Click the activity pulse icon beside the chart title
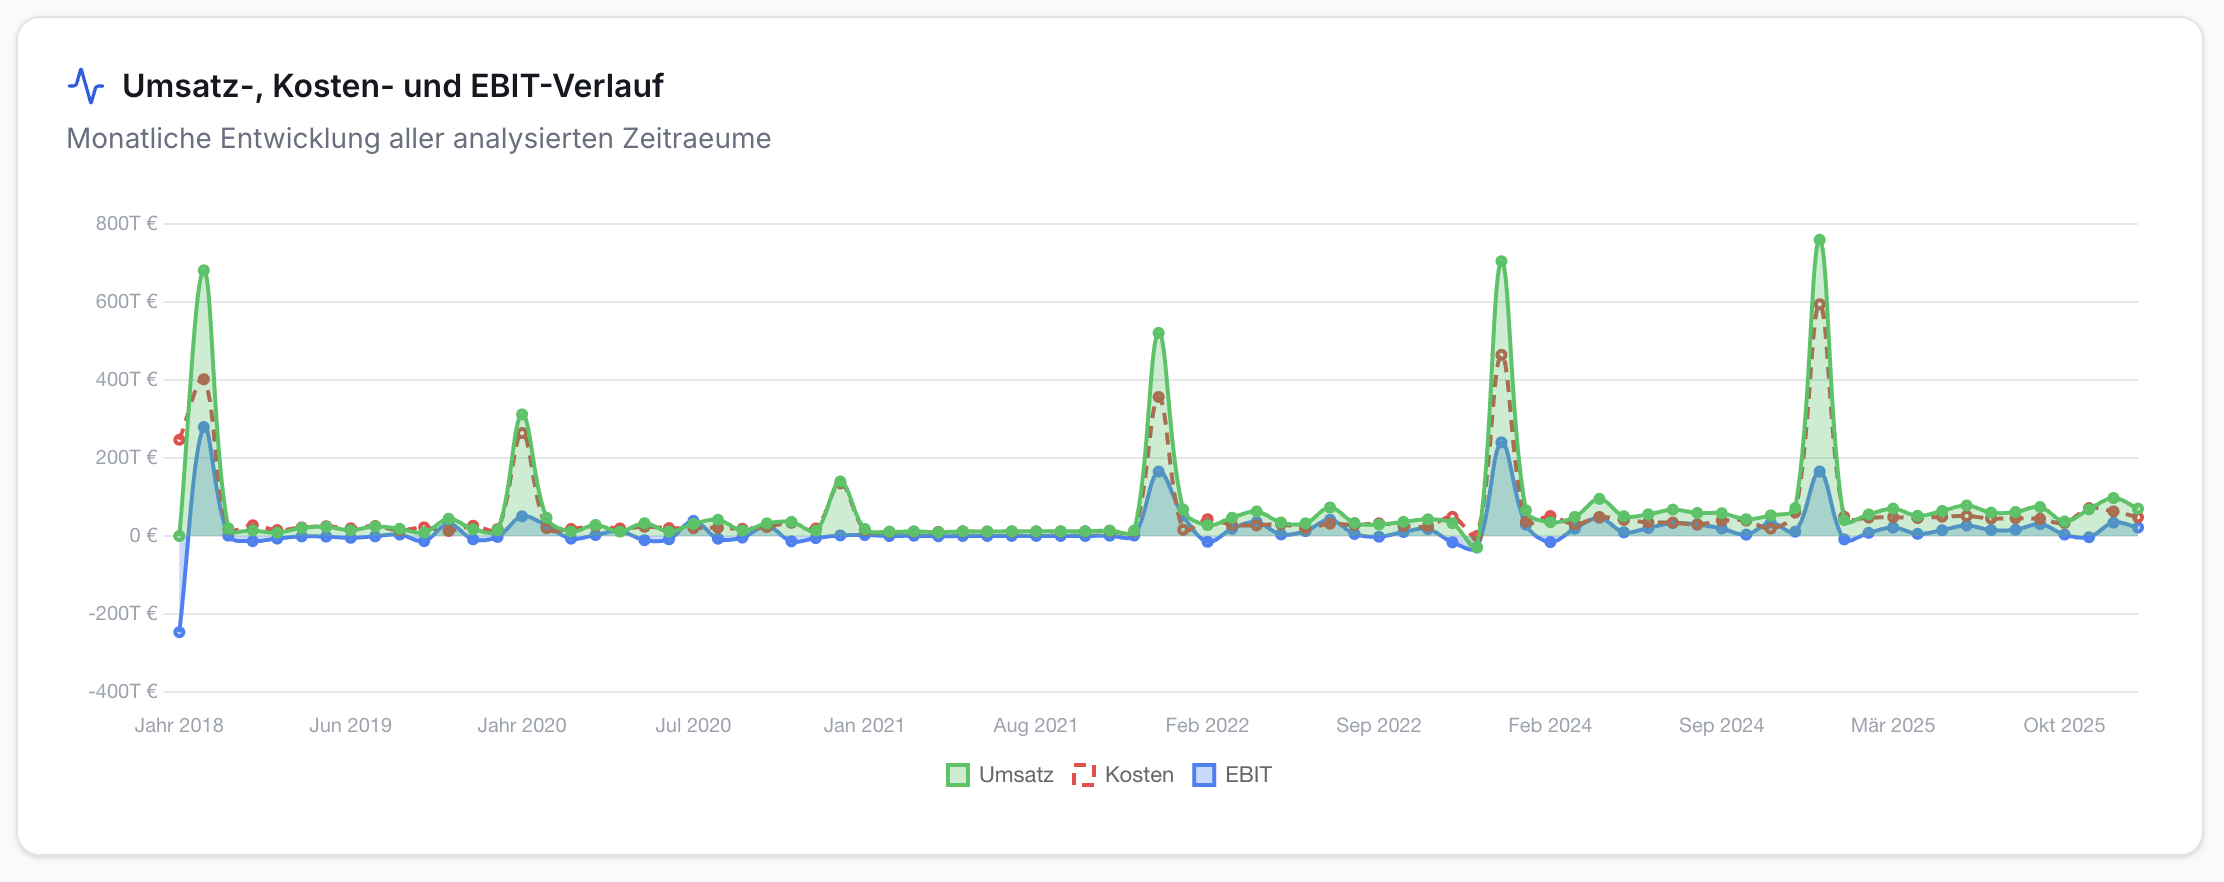2224x882 pixels. click(86, 86)
